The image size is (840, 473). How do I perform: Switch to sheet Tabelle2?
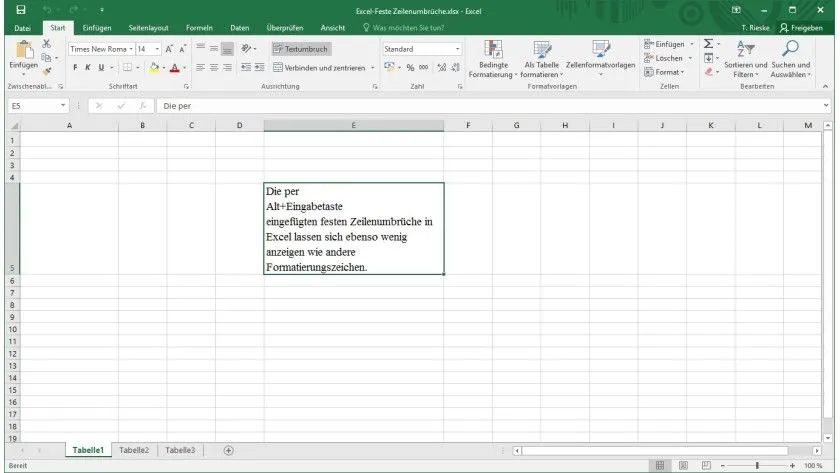tap(134, 451)
